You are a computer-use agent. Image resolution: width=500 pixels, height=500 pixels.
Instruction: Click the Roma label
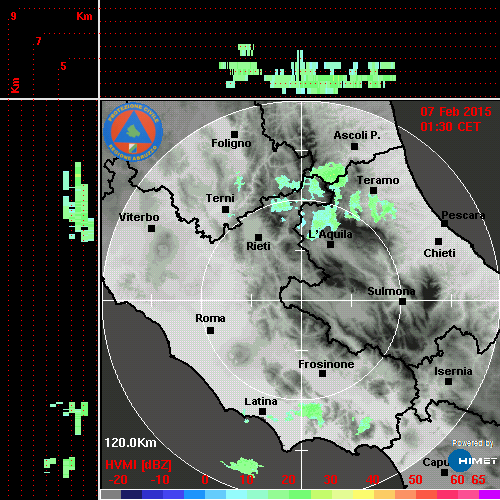point(210,318)
